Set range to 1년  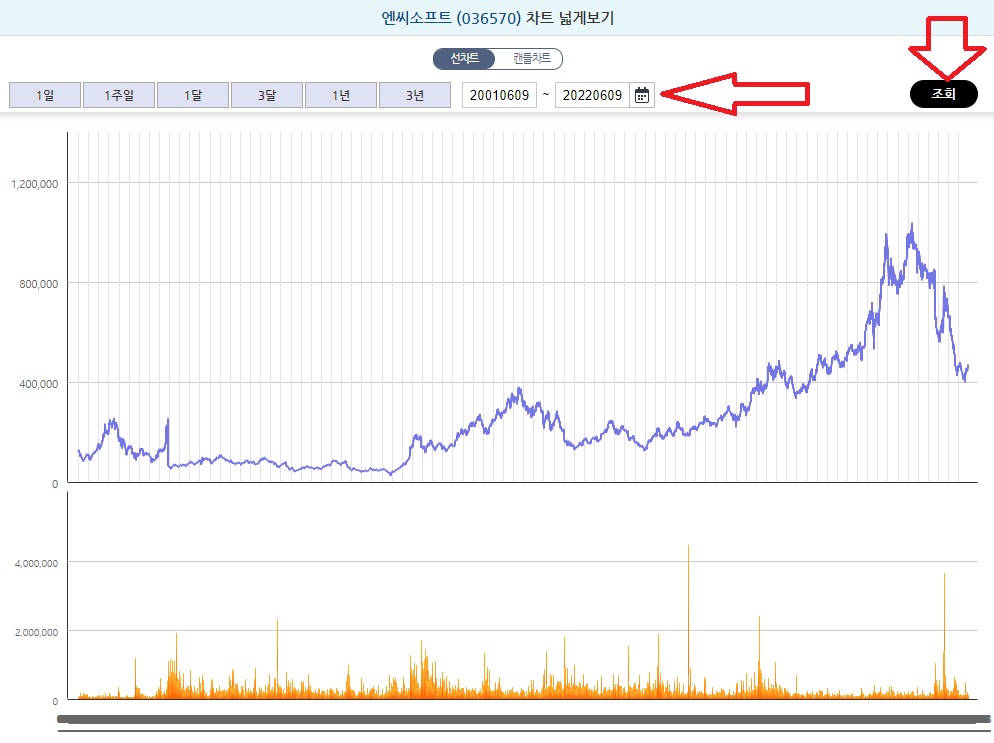[x=340, y=95]
